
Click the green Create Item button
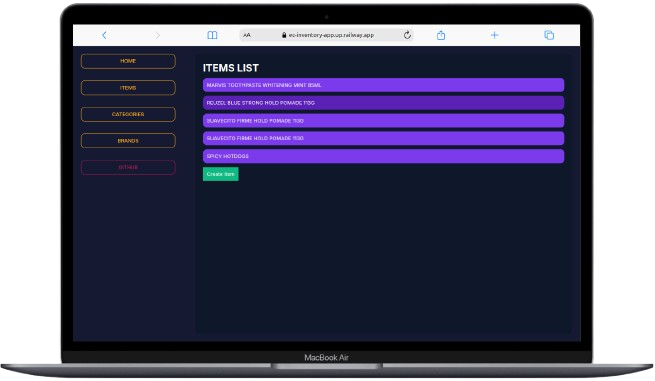click(221, 174)
